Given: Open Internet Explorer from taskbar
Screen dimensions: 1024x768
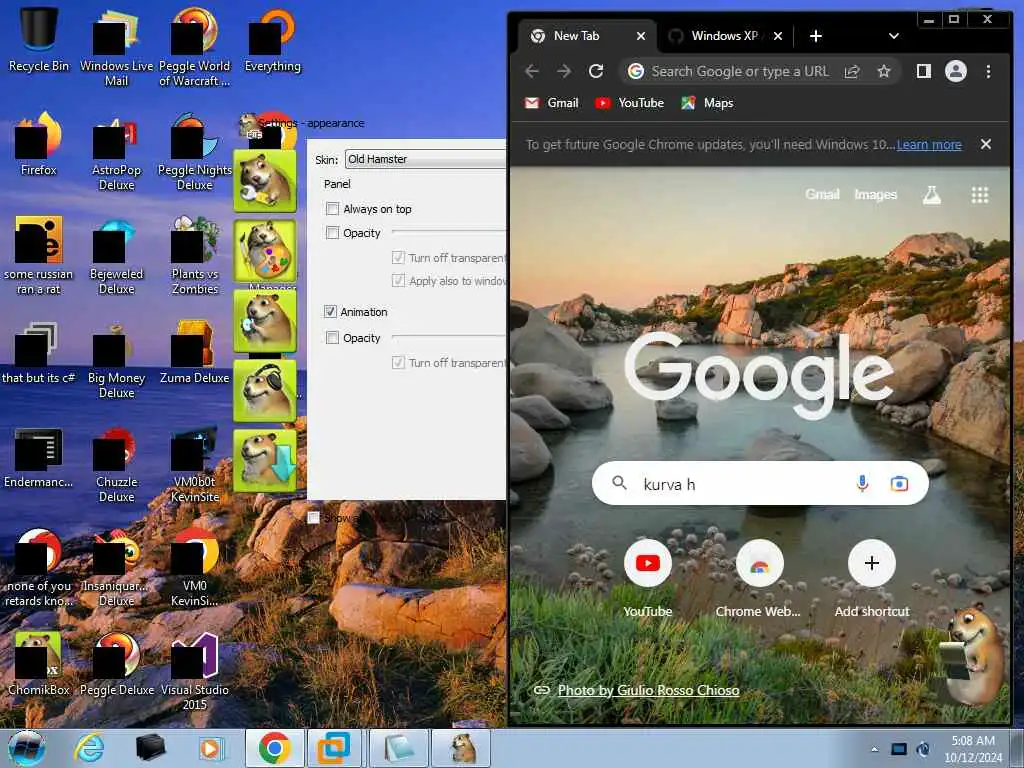Looking at the screenshot, I should (x=89, y=748).
